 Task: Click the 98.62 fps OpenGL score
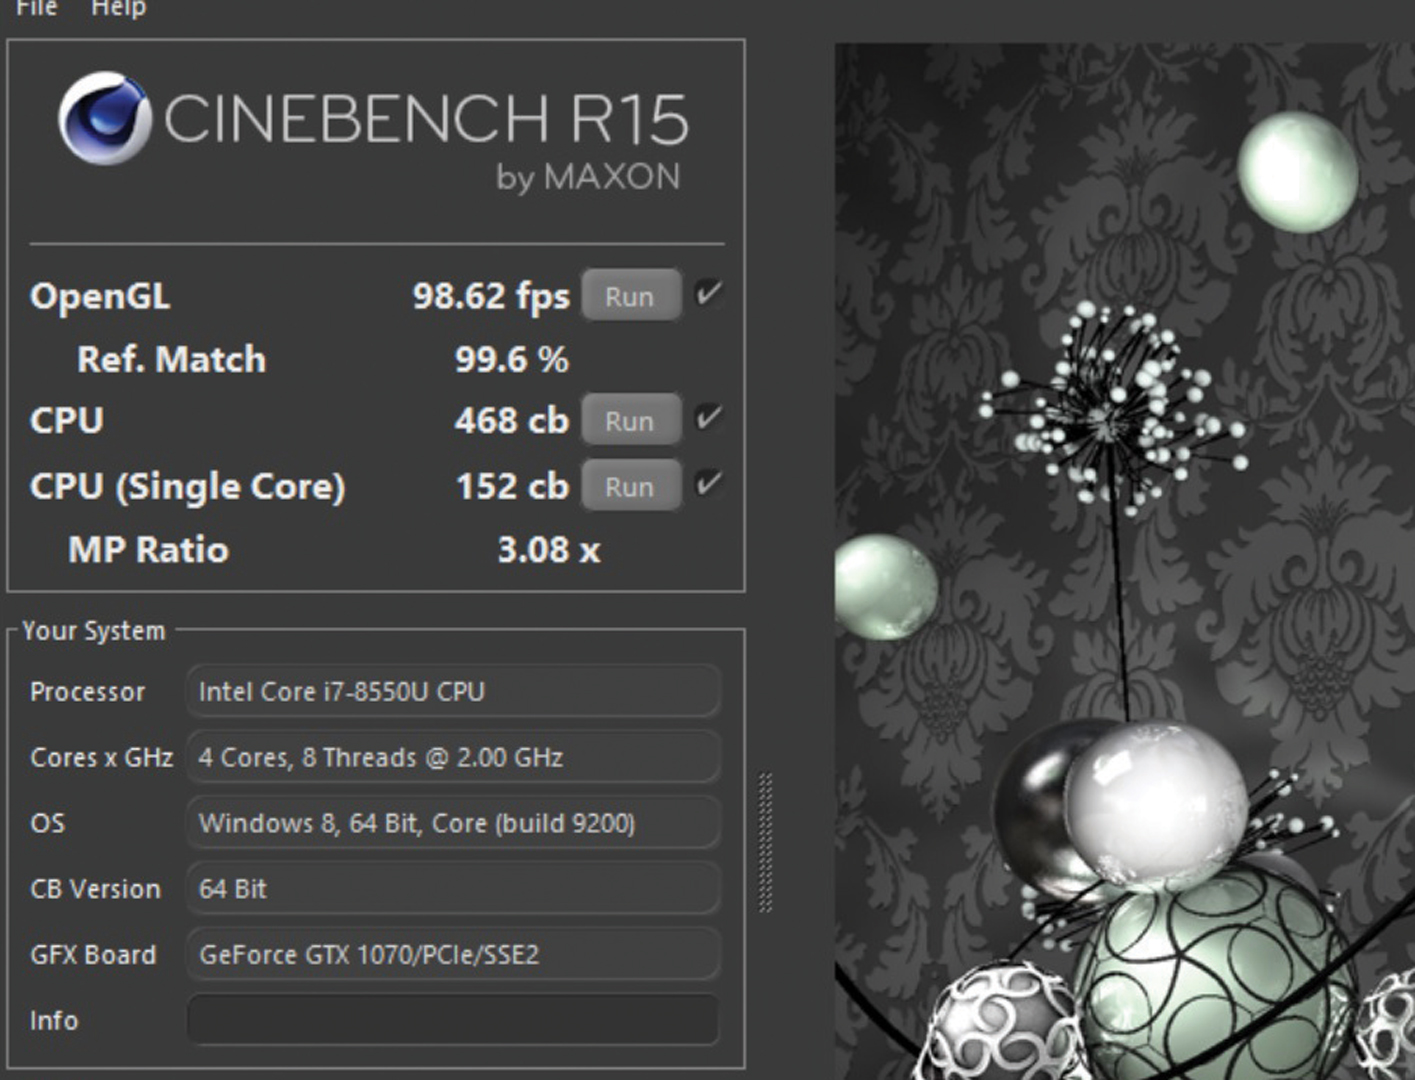pyautogui.click(x=491, y=296)
